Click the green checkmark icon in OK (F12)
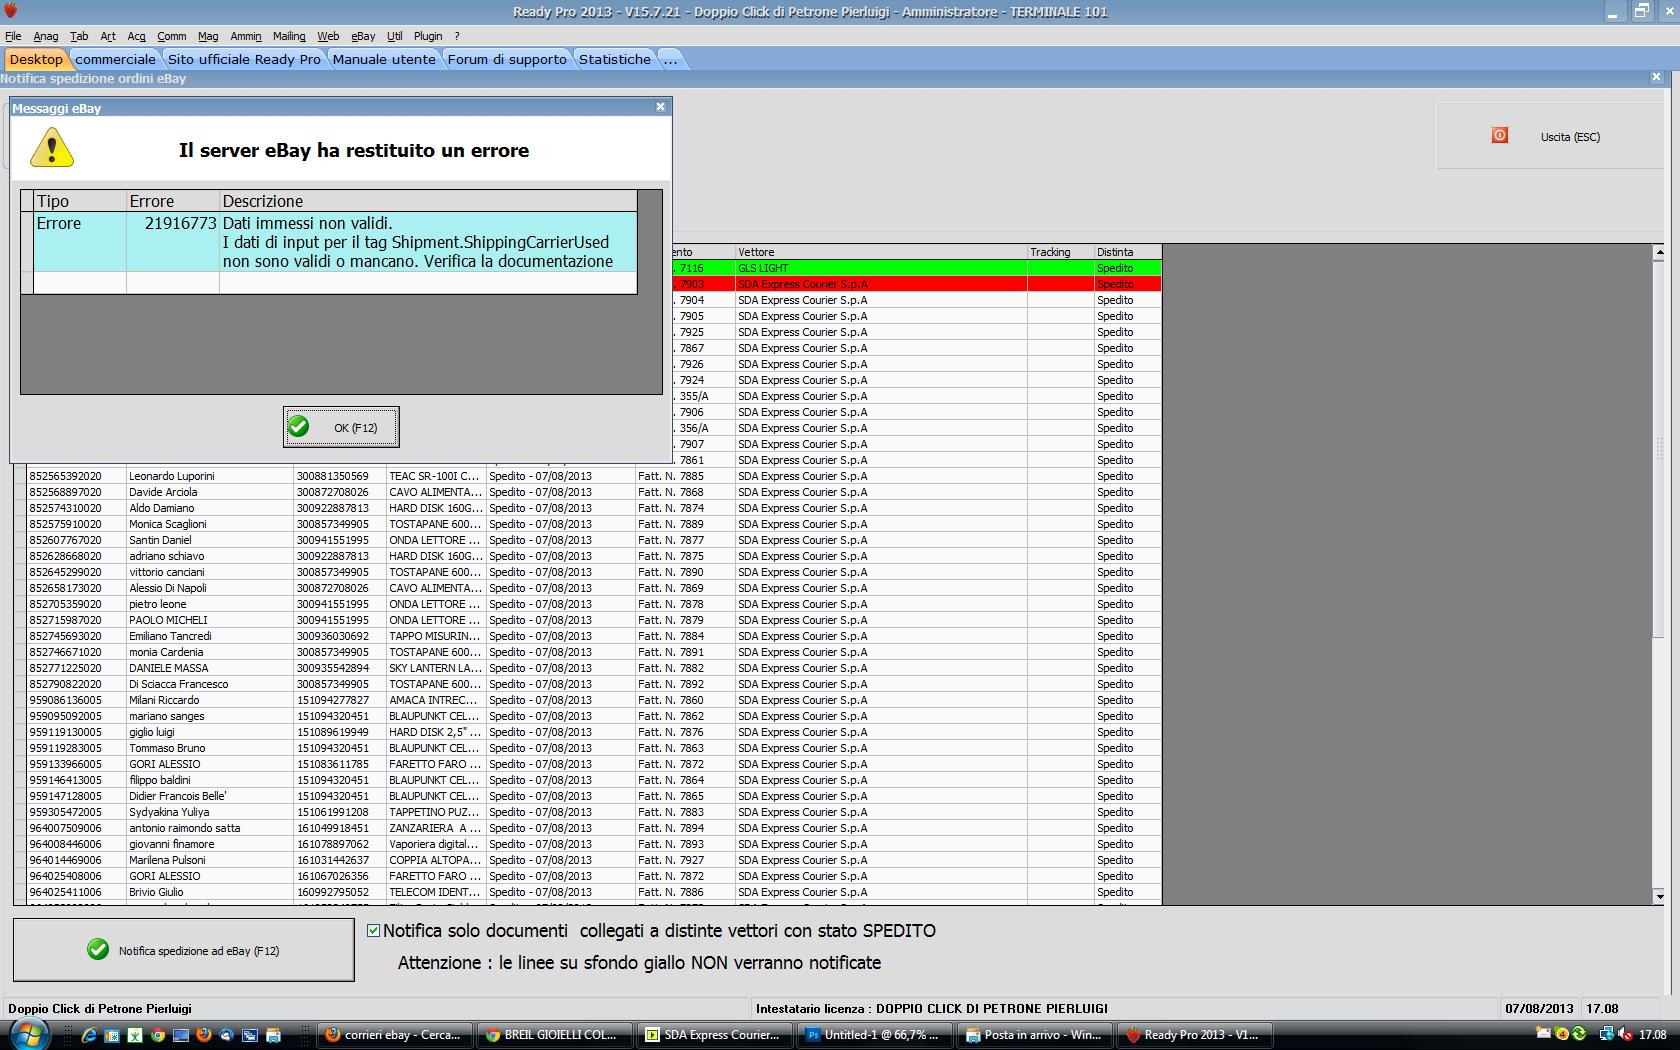 tap(298, 427)
